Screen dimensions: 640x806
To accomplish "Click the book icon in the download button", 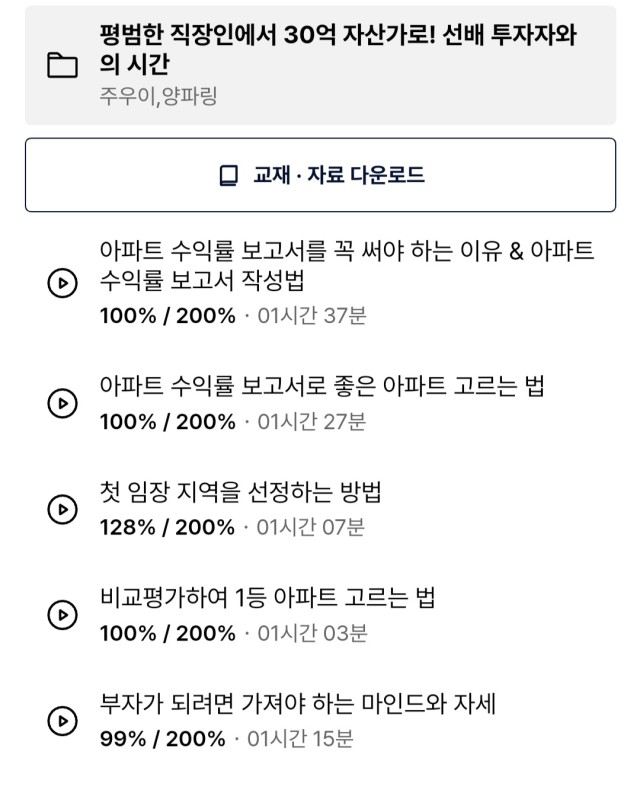I will click(x=229, y=175).
